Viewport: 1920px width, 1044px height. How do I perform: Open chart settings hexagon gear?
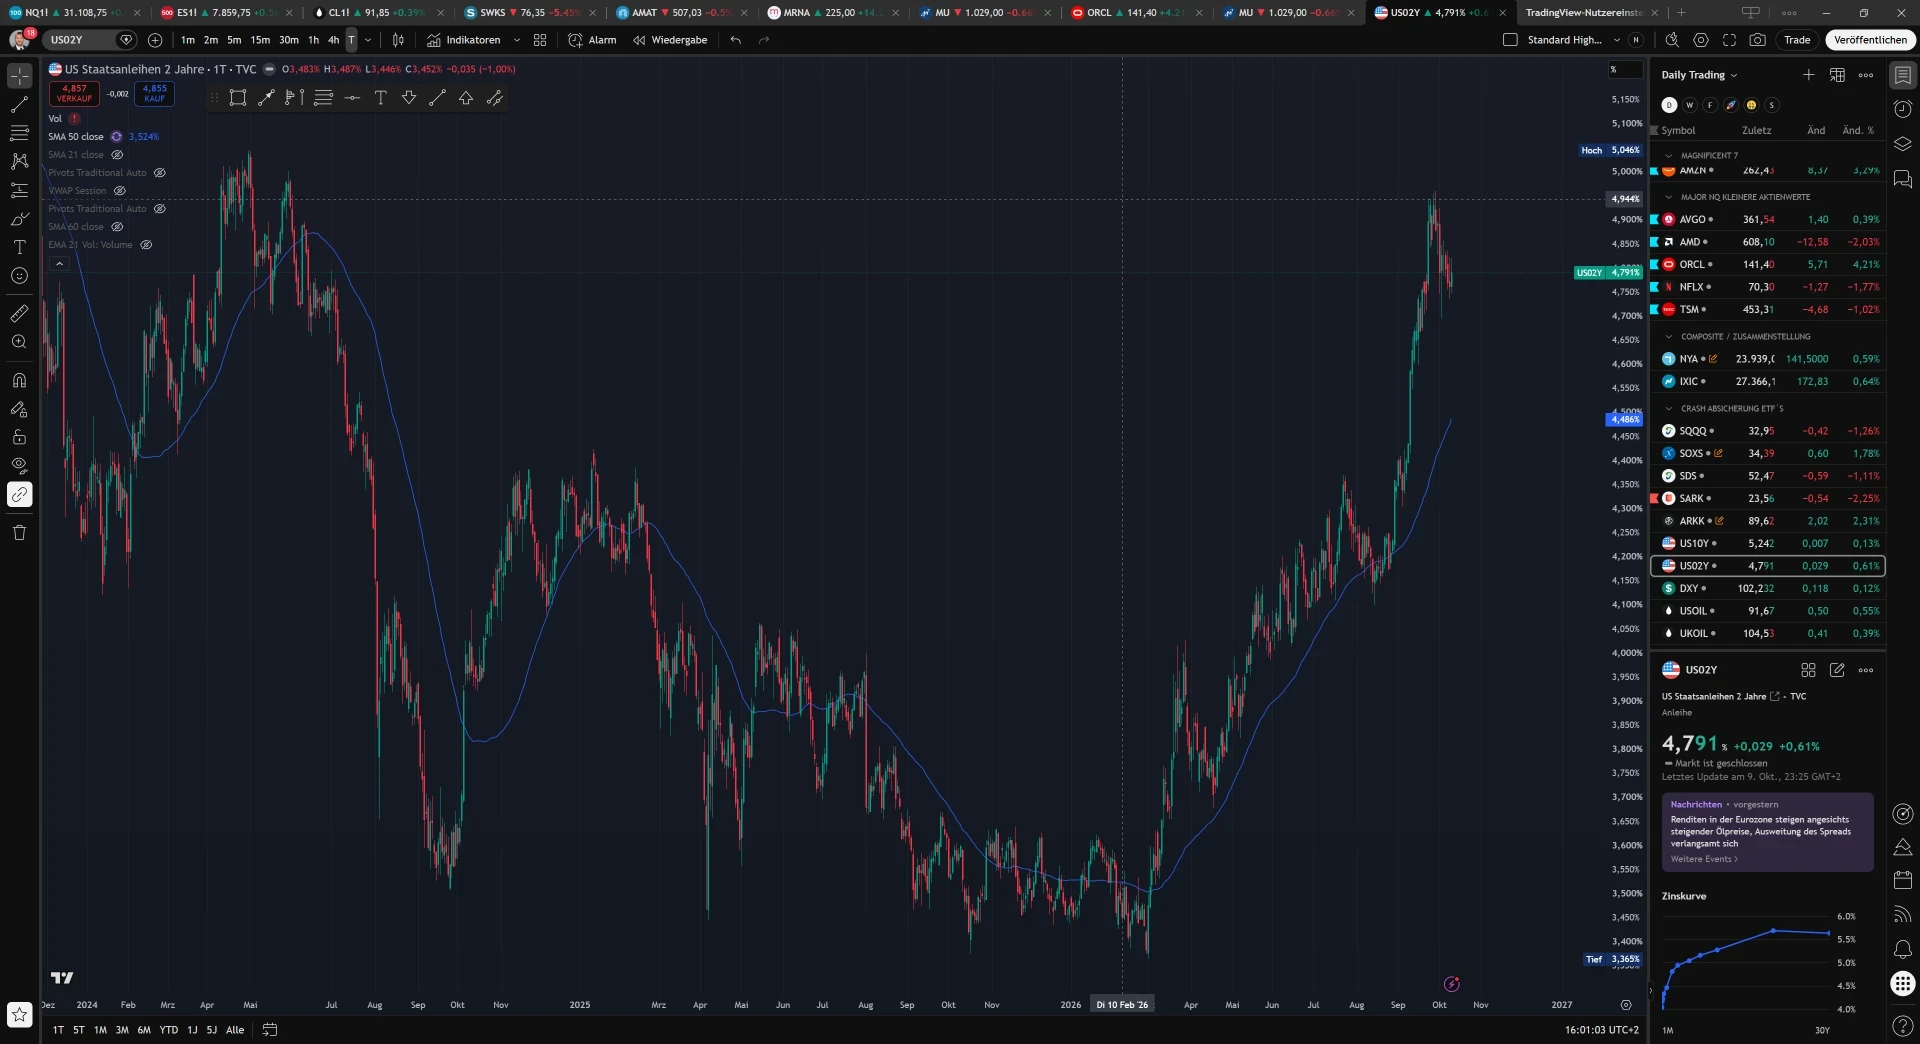(x=1701, y=40)
